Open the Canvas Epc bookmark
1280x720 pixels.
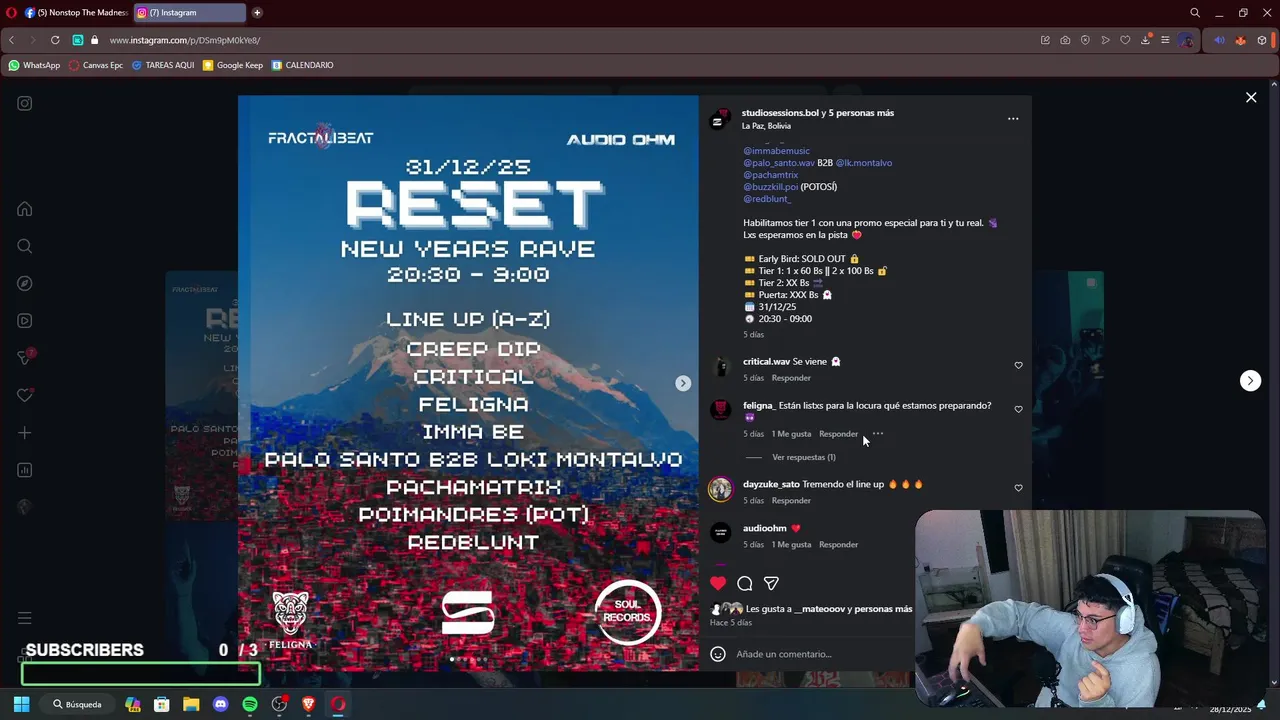pyautogui.click(x=95, y=65)
